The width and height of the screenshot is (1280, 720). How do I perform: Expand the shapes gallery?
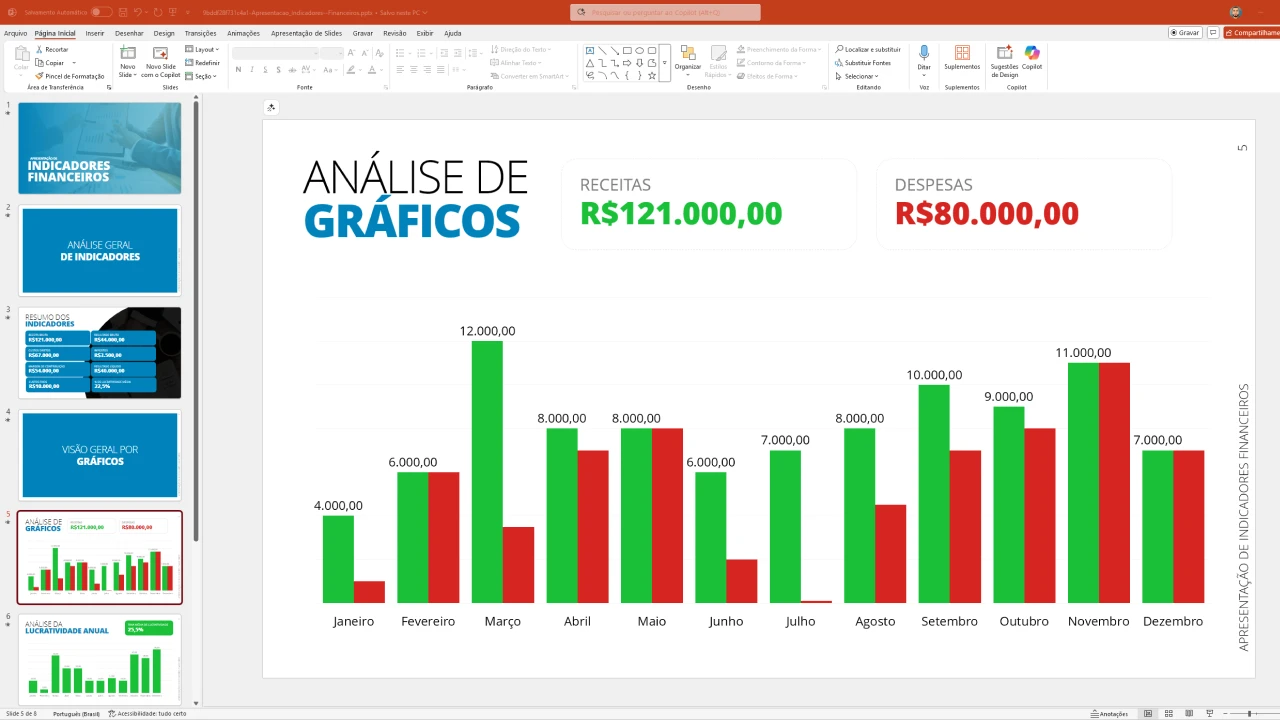coord(665,76)
